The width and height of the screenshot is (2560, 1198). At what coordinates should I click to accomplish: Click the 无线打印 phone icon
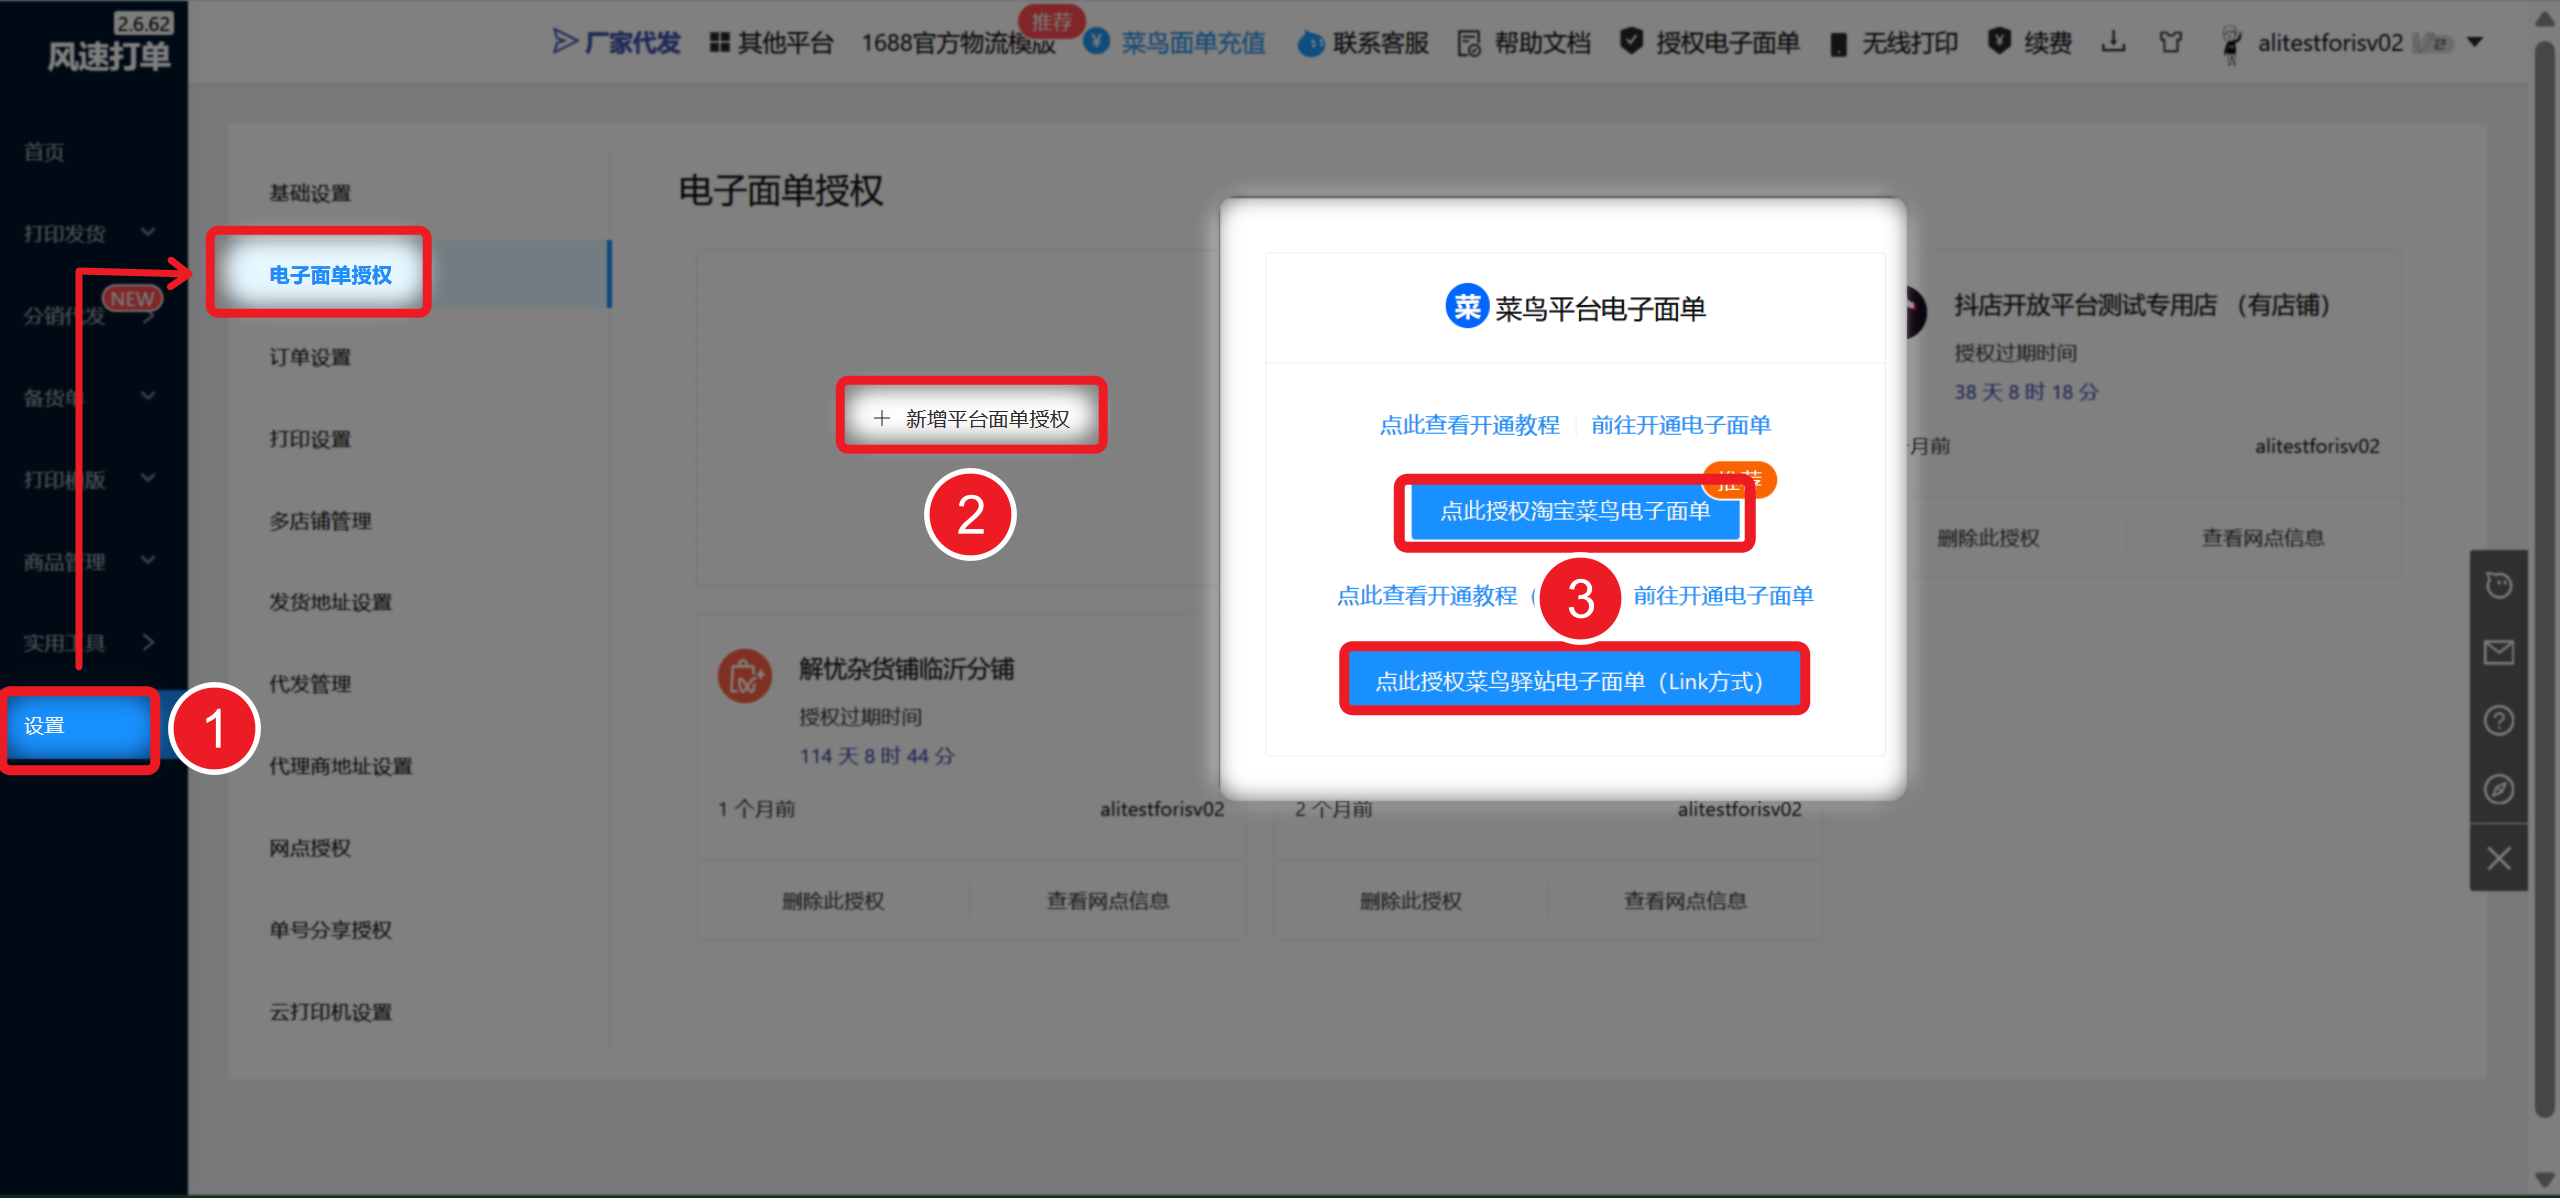point(1838,44)
